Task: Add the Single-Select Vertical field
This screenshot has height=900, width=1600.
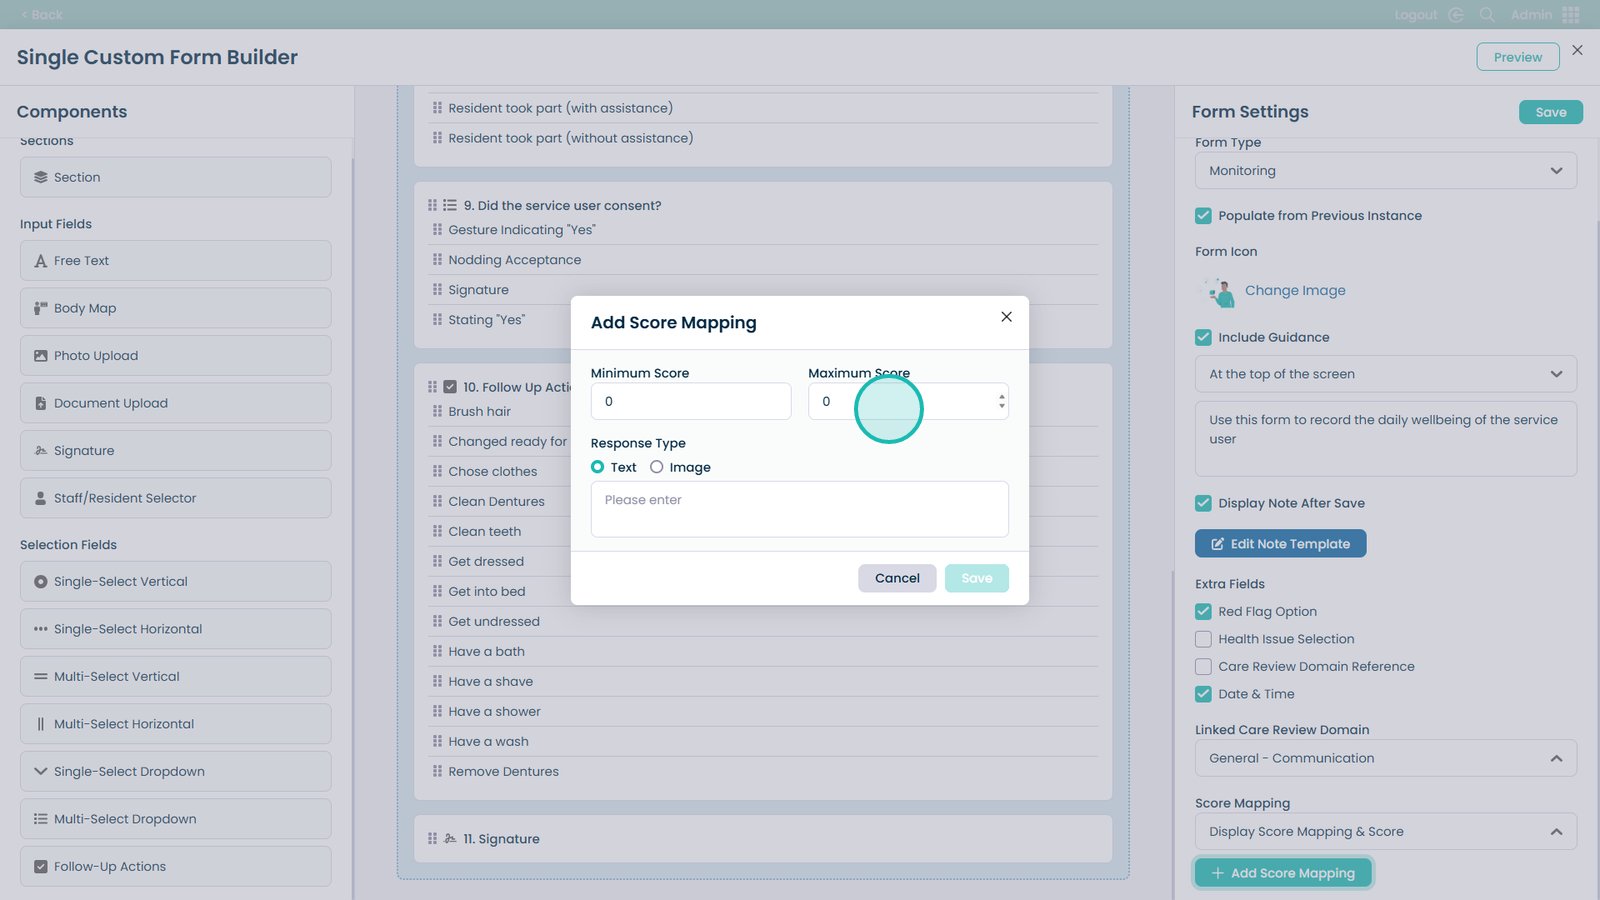Action: (175, 581)
